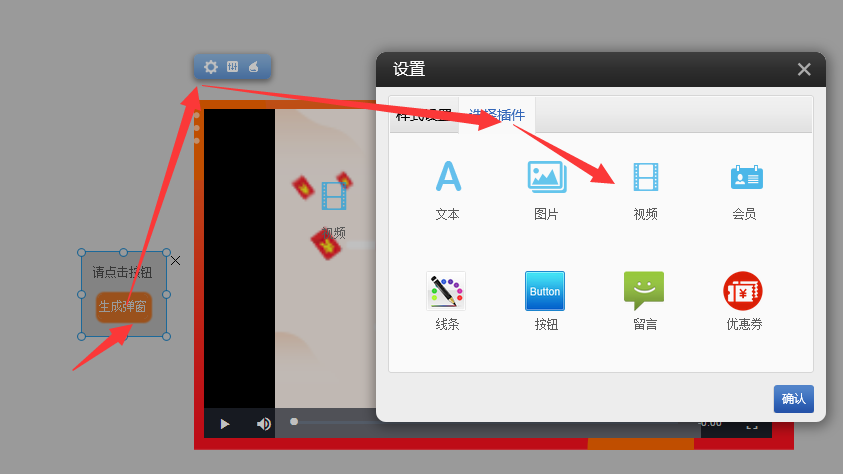The width and height of the screenshot is (843, 474).
Task: Click the sliders adjust icon in floating toolbar
Action: (233, 67)
